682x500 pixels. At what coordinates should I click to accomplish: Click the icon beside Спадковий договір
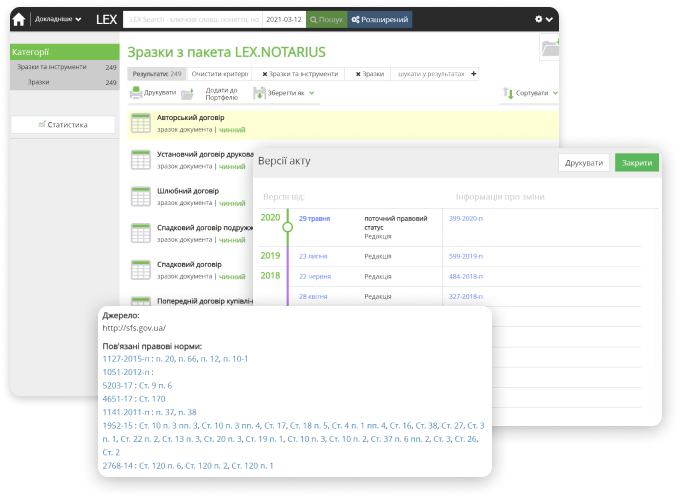[140, 270]
